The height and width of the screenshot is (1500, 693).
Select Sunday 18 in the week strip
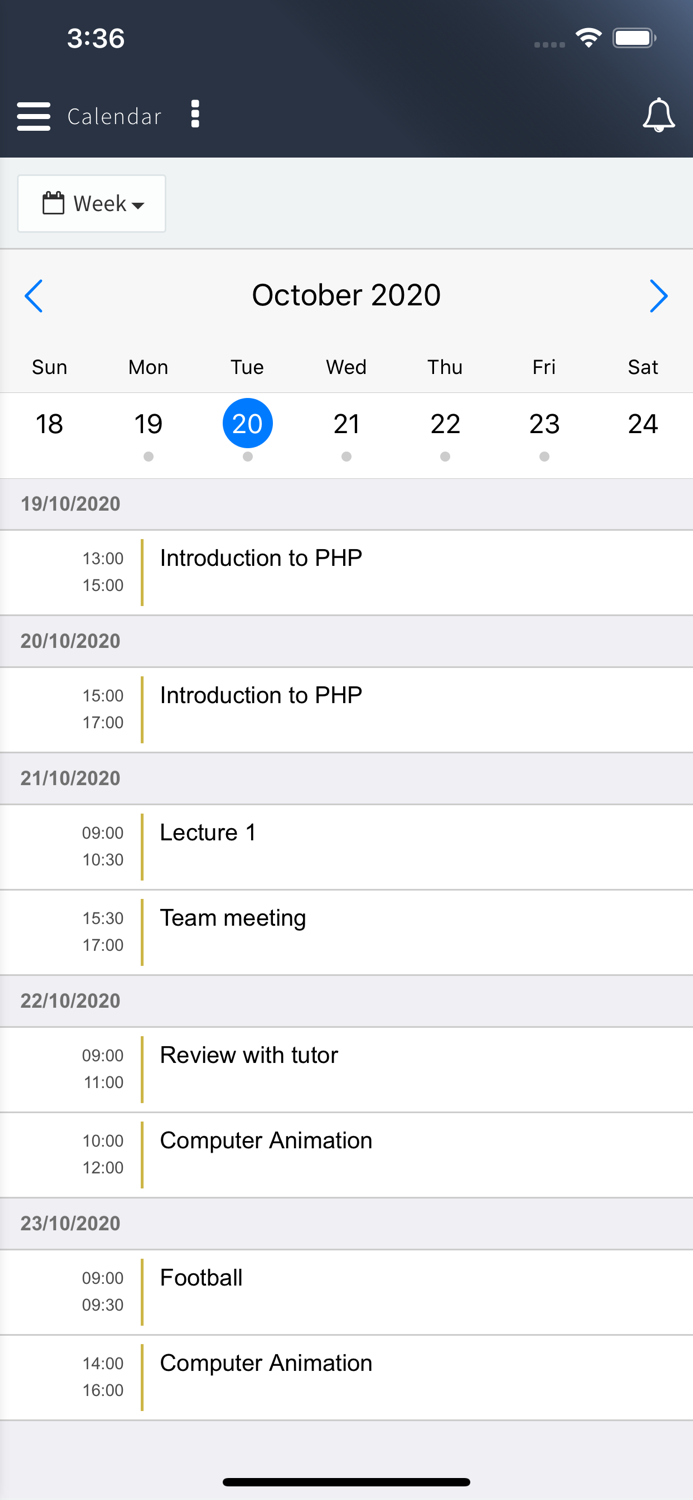pyautogui.click(x=49, y=424)
